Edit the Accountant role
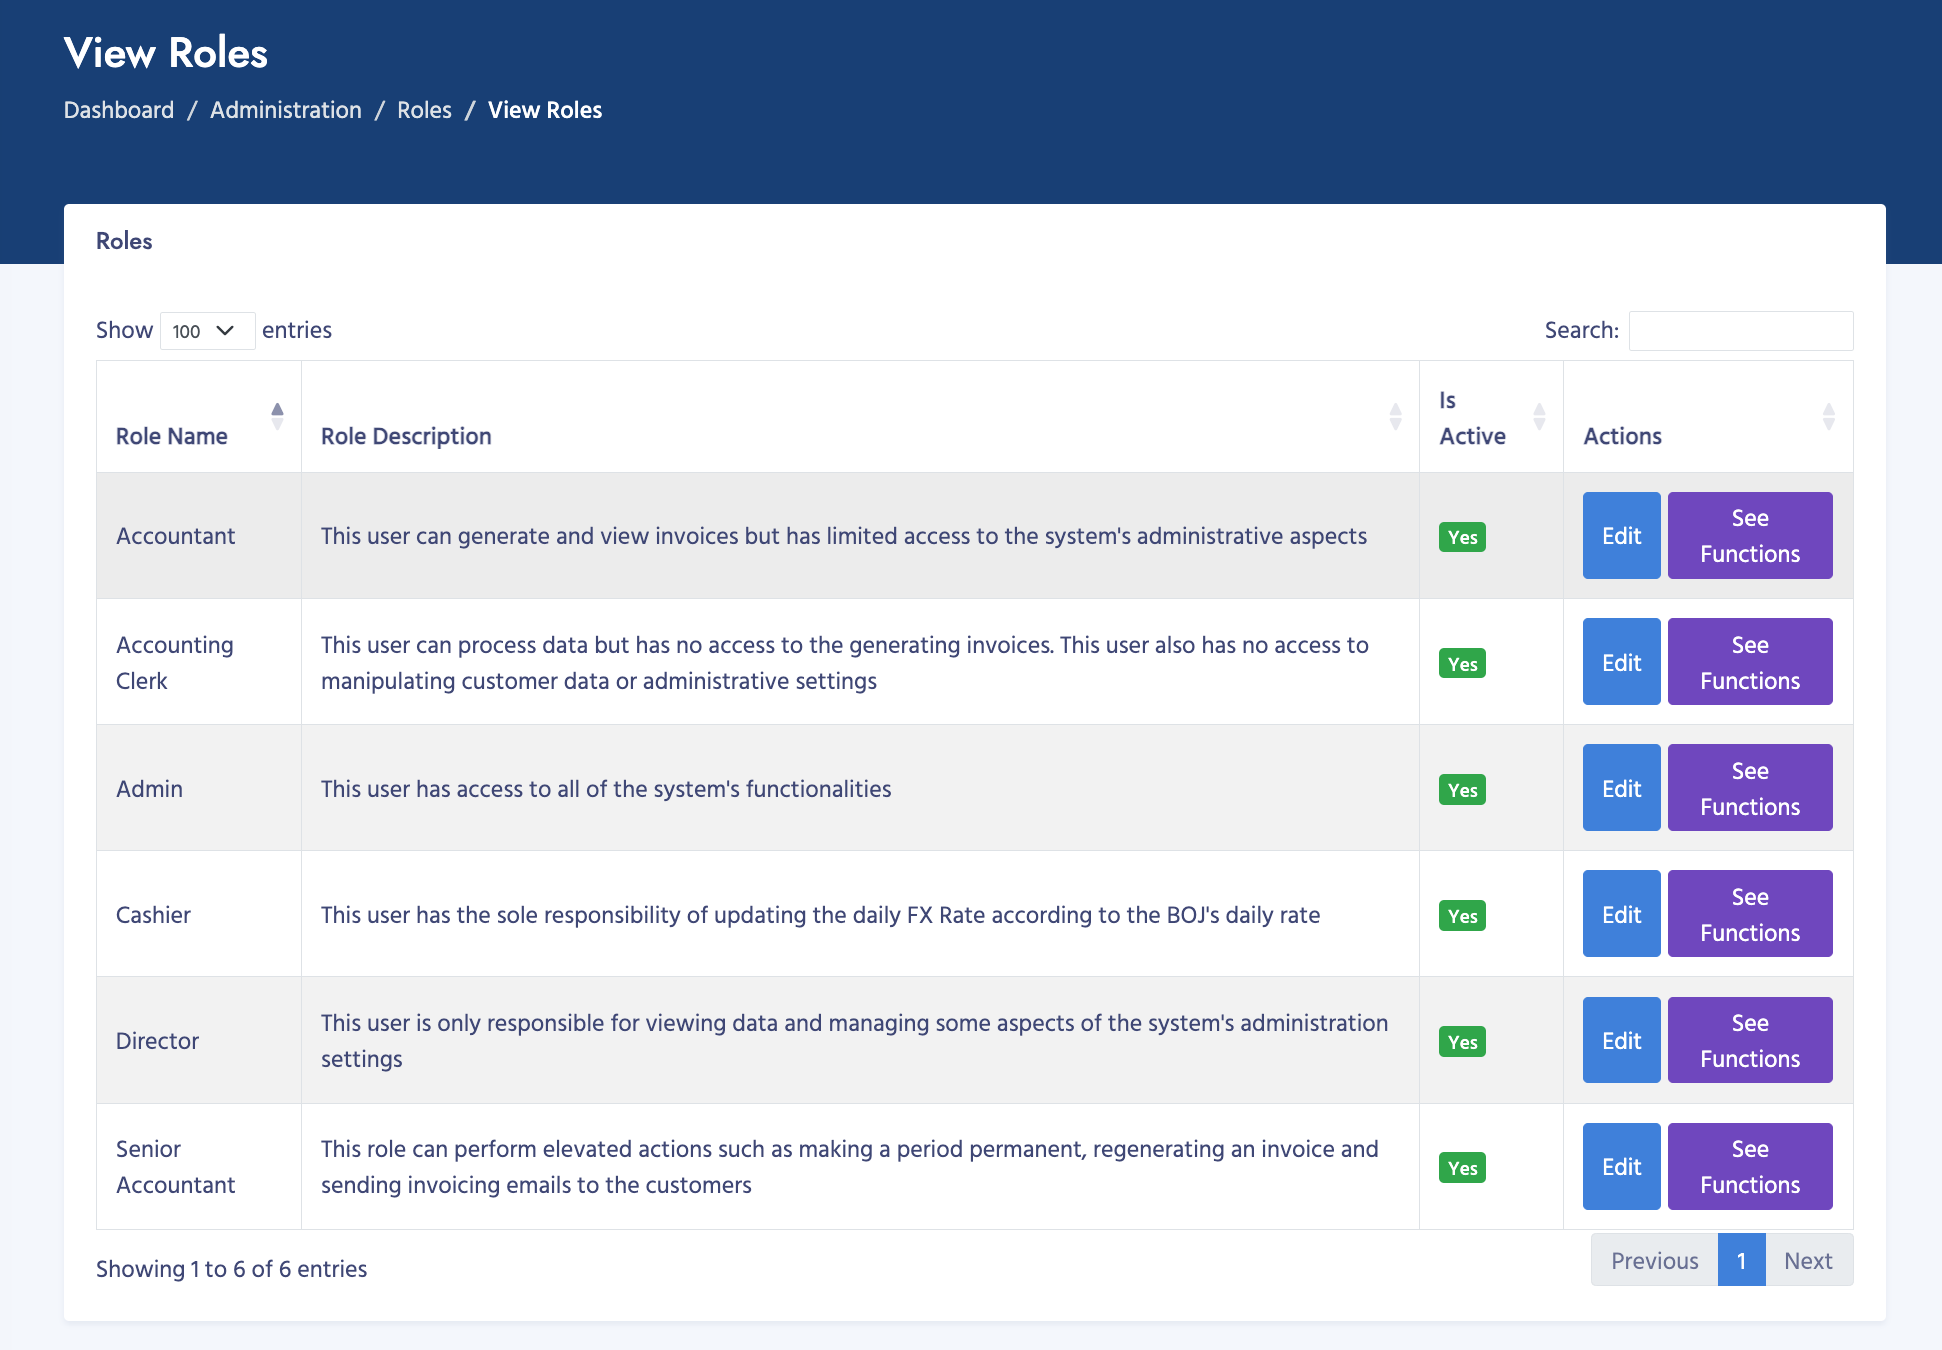Image resolution: width=1942 pixels, height=1350 pixels. 1621,535
